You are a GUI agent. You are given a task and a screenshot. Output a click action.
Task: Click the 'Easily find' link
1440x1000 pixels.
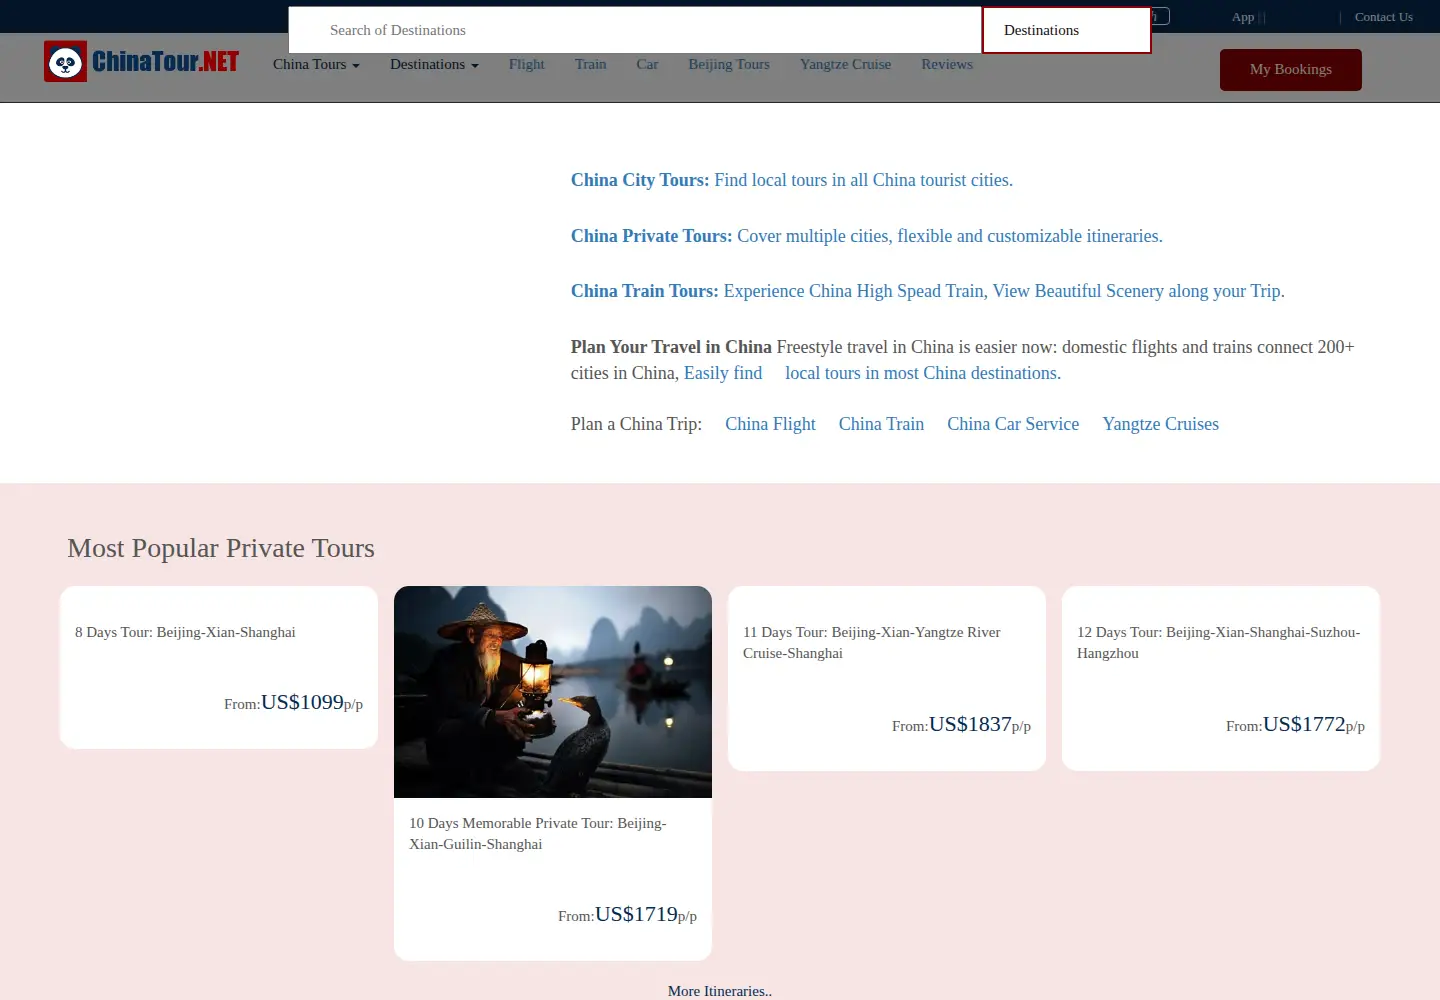723,373
